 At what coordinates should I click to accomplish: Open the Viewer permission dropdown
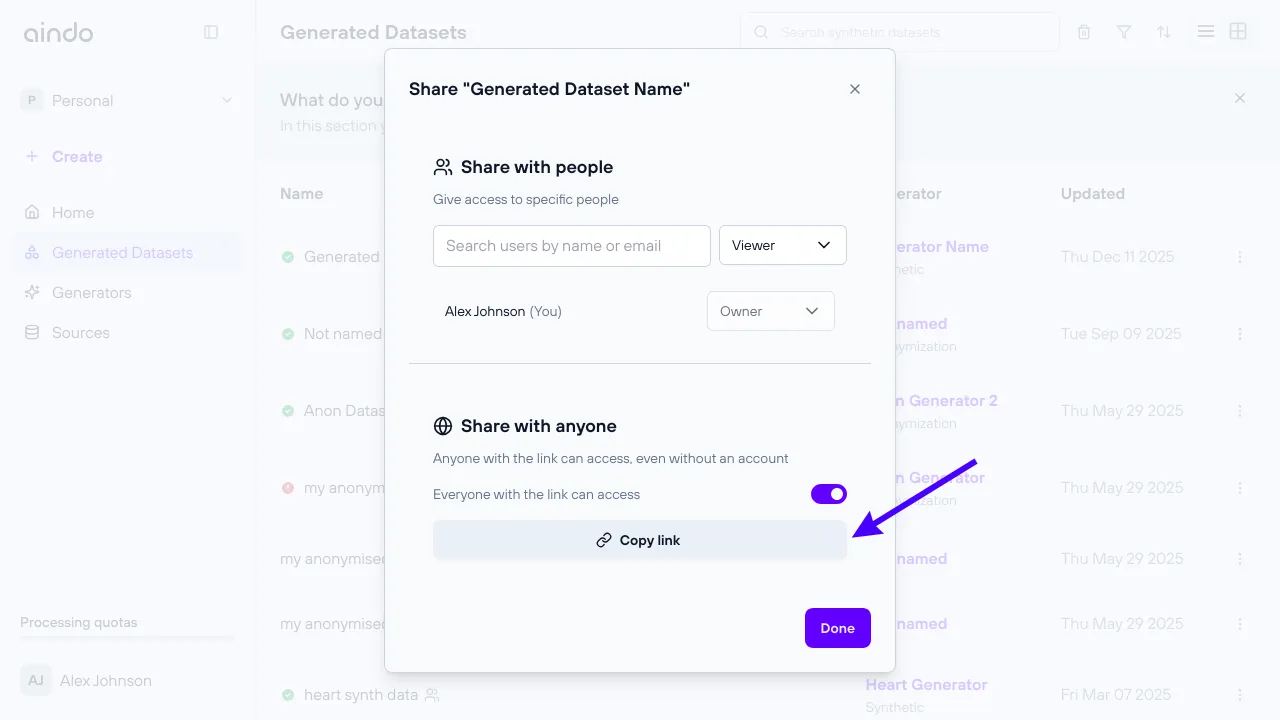click(783, 245)
